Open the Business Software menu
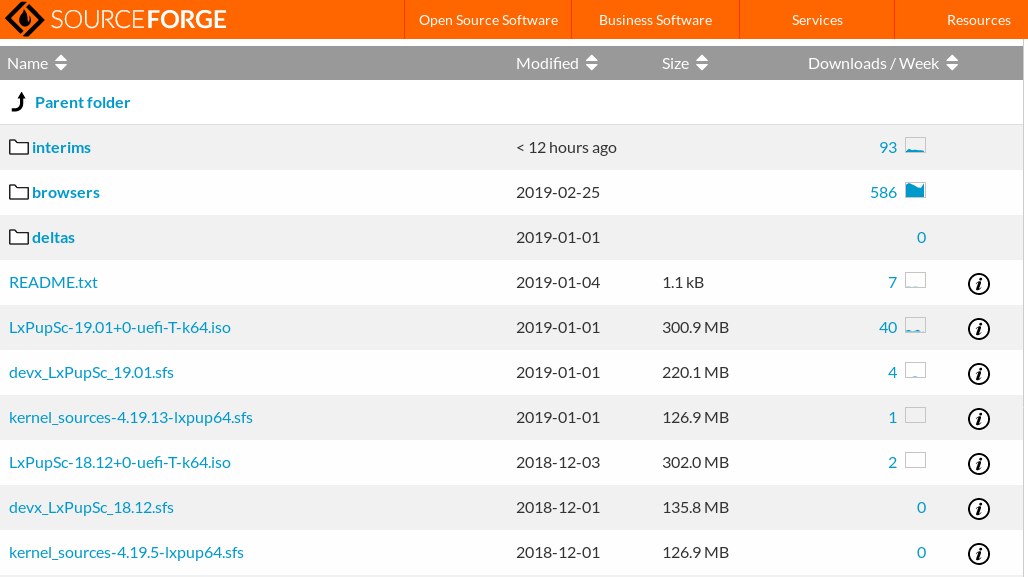This screenshot has width=1028, height=577. coord(655,19)
